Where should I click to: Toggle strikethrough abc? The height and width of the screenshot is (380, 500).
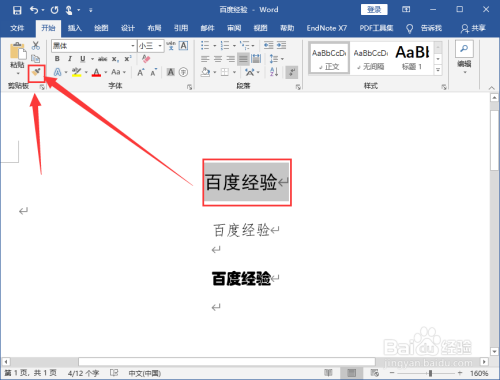point(102,59)
